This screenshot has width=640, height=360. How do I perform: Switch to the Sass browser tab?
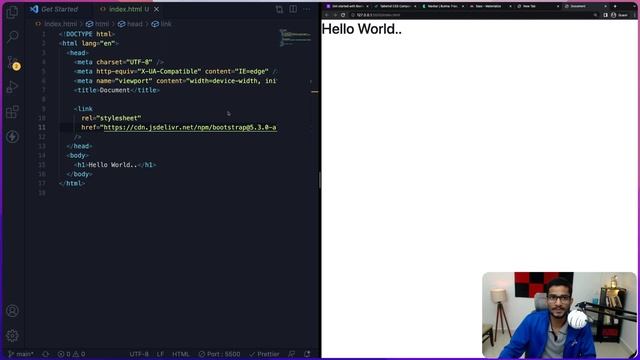click(x=491, y=7)
